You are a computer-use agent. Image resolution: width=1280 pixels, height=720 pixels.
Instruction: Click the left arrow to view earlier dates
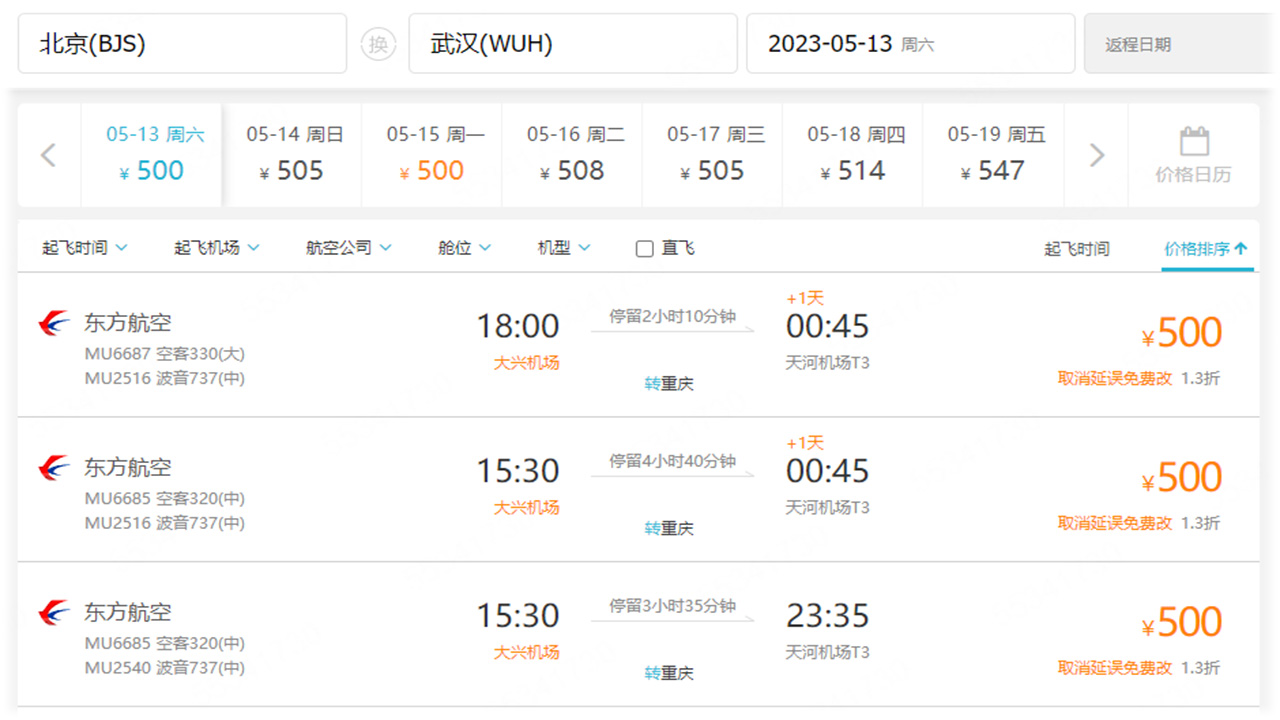(x=47, y=155)
